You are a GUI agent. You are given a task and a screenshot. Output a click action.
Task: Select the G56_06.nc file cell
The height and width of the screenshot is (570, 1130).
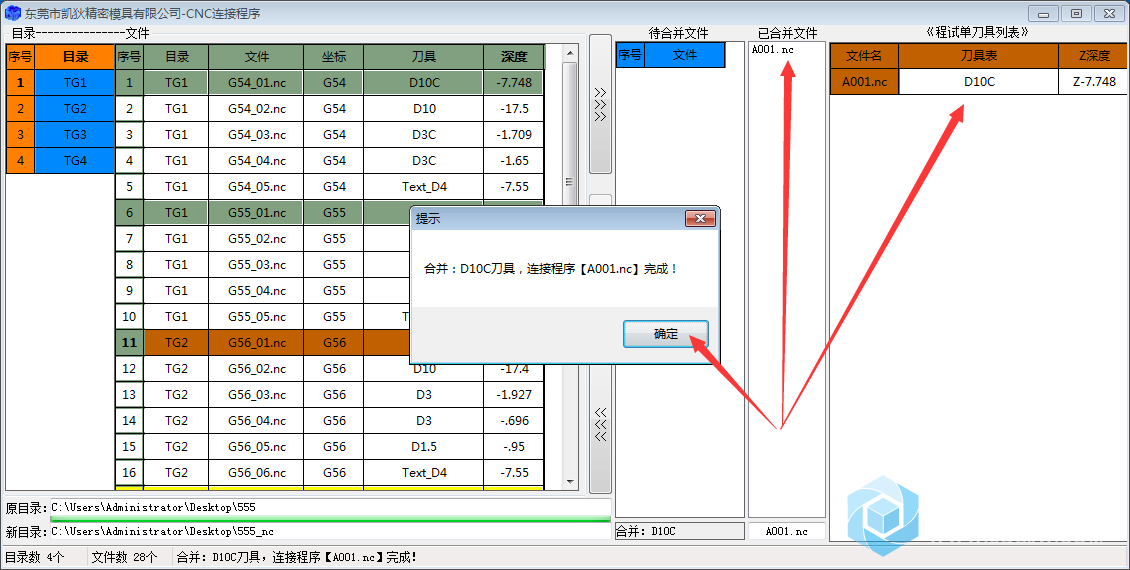click(x=257, y=472)
